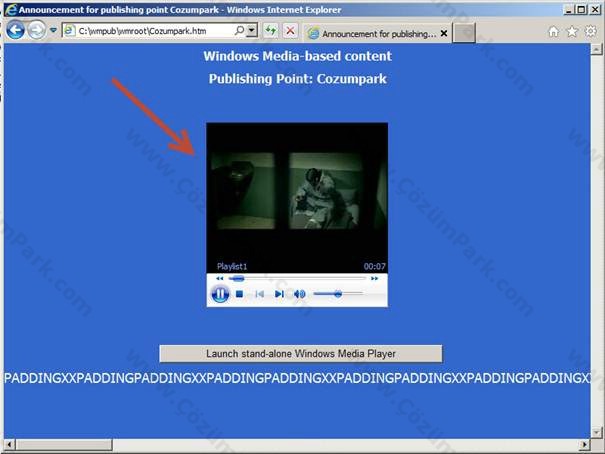This screenshot has width=605, height=454.
Task: Click the video seek bar
Action: [x=297, y=278]
